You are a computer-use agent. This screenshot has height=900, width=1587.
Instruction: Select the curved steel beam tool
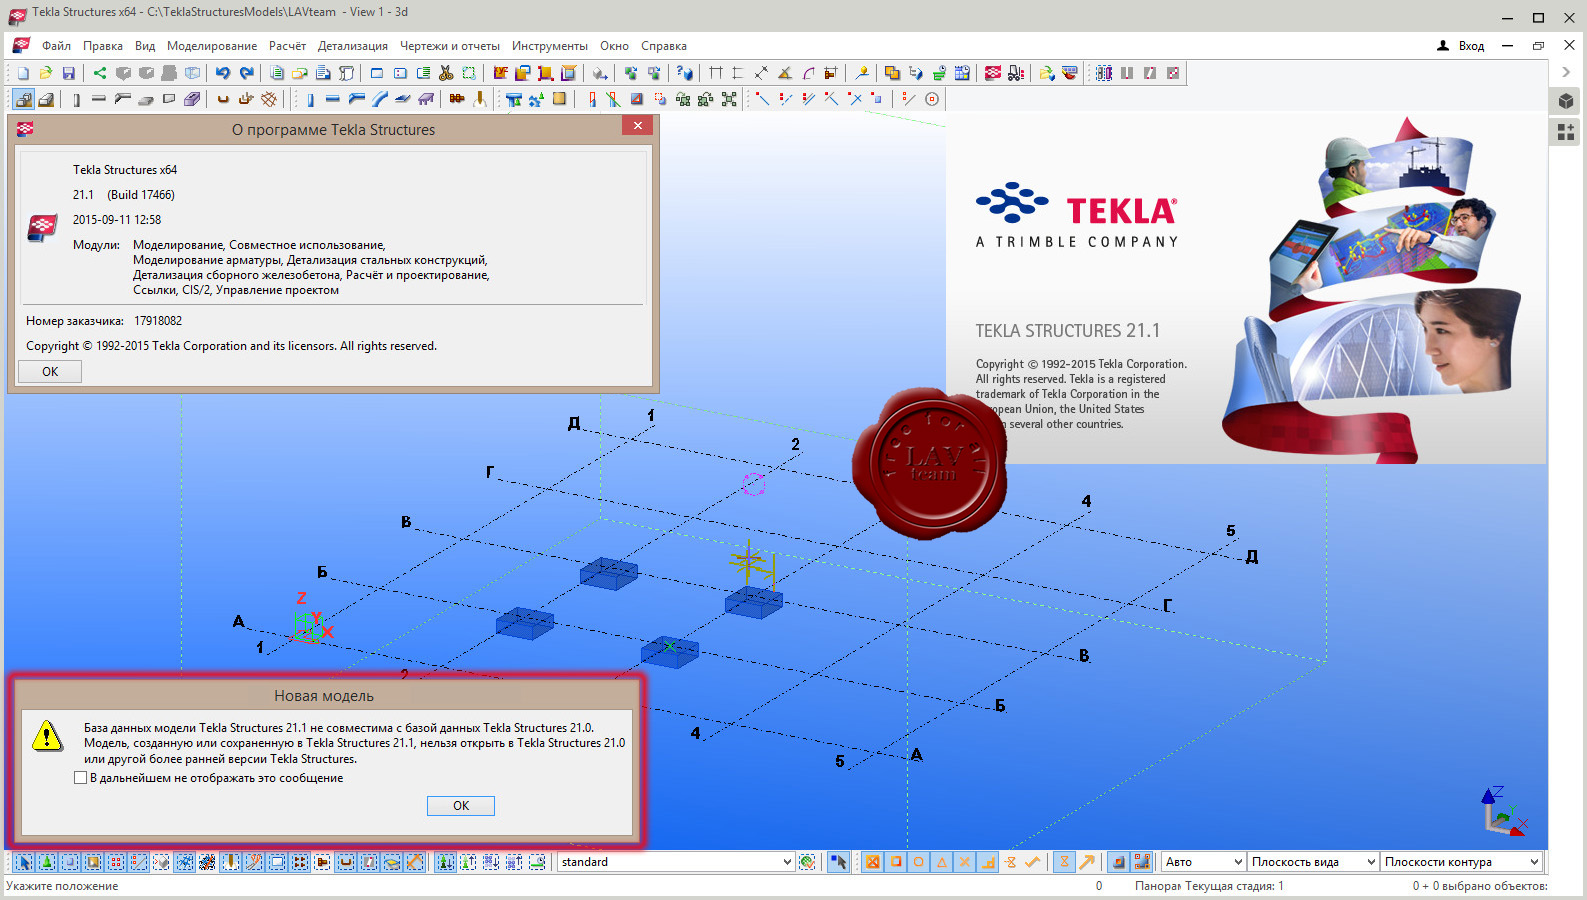[380, 99]
